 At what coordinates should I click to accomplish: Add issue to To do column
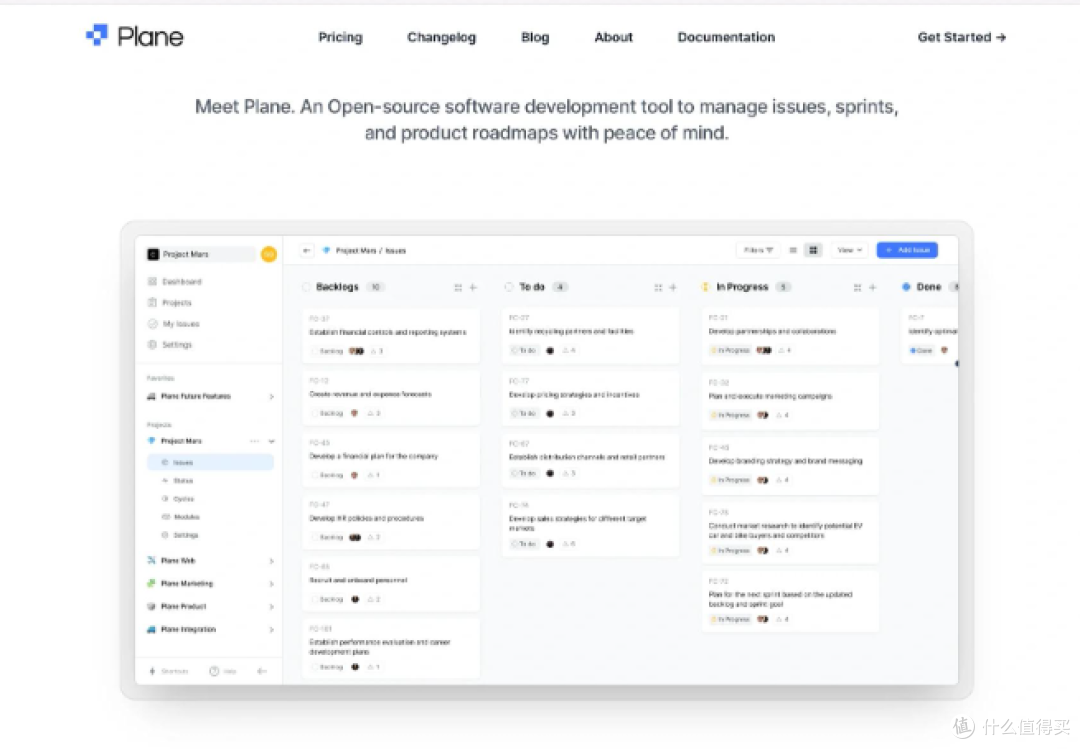click(x=673, y=287)
